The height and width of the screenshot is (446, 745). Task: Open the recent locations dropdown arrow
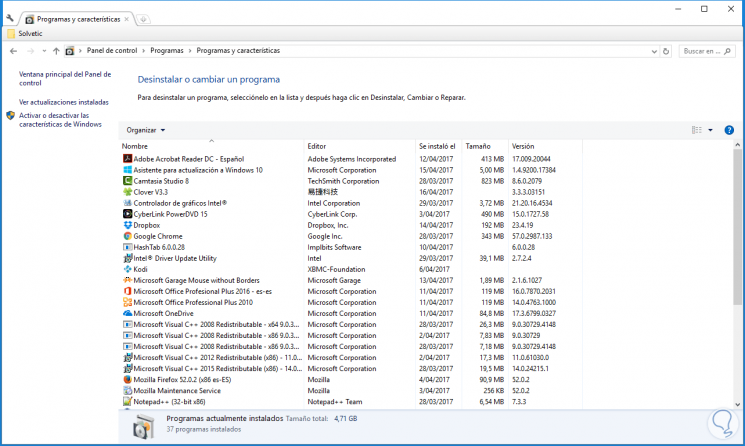44,51
